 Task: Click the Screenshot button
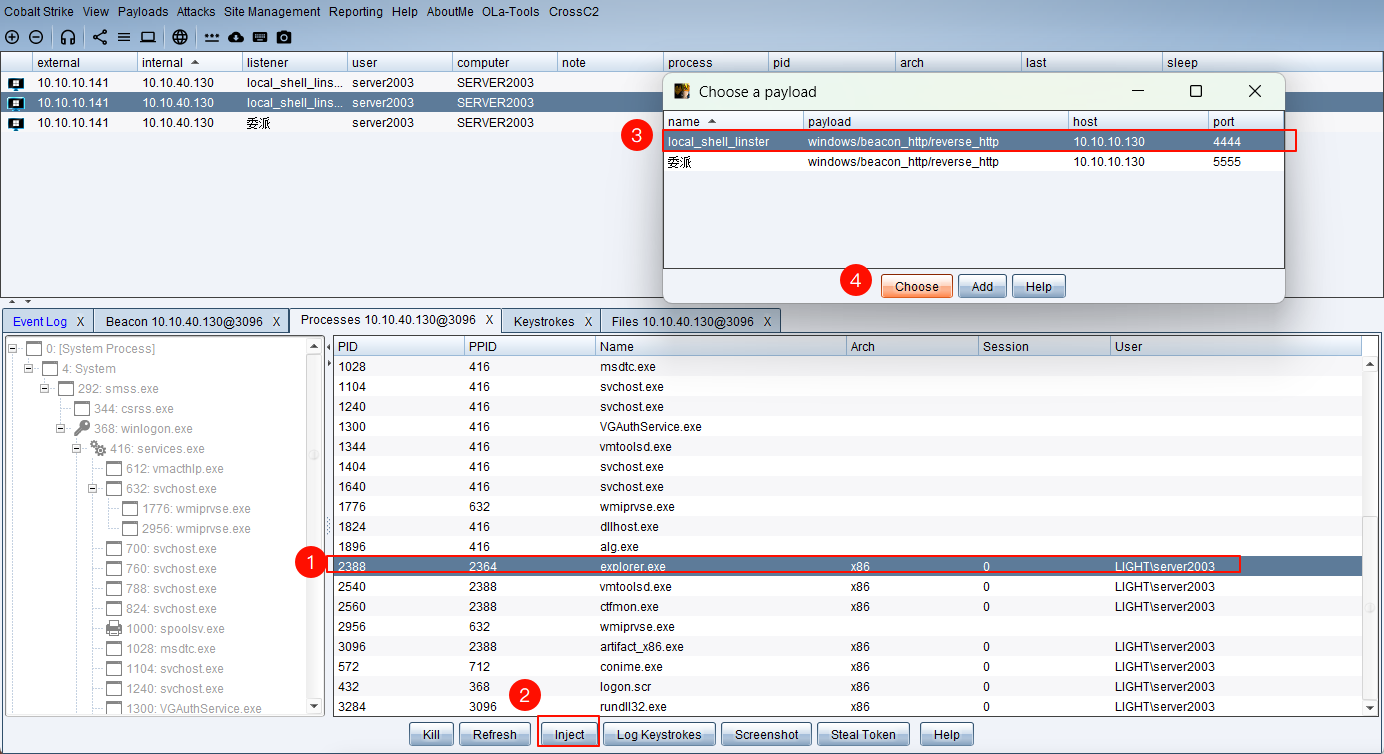(767, 734)
